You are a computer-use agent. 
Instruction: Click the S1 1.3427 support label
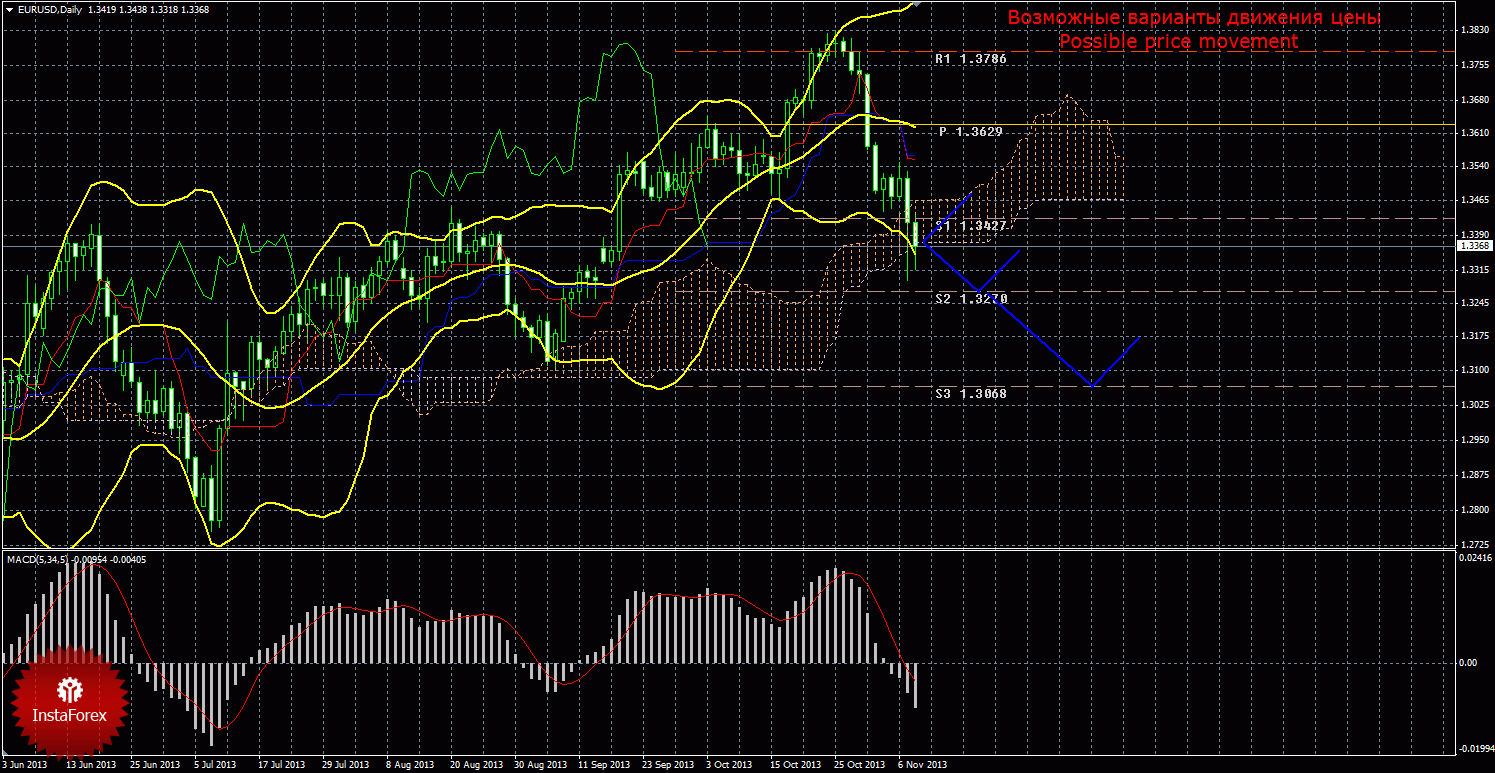[x=970, y=226]
